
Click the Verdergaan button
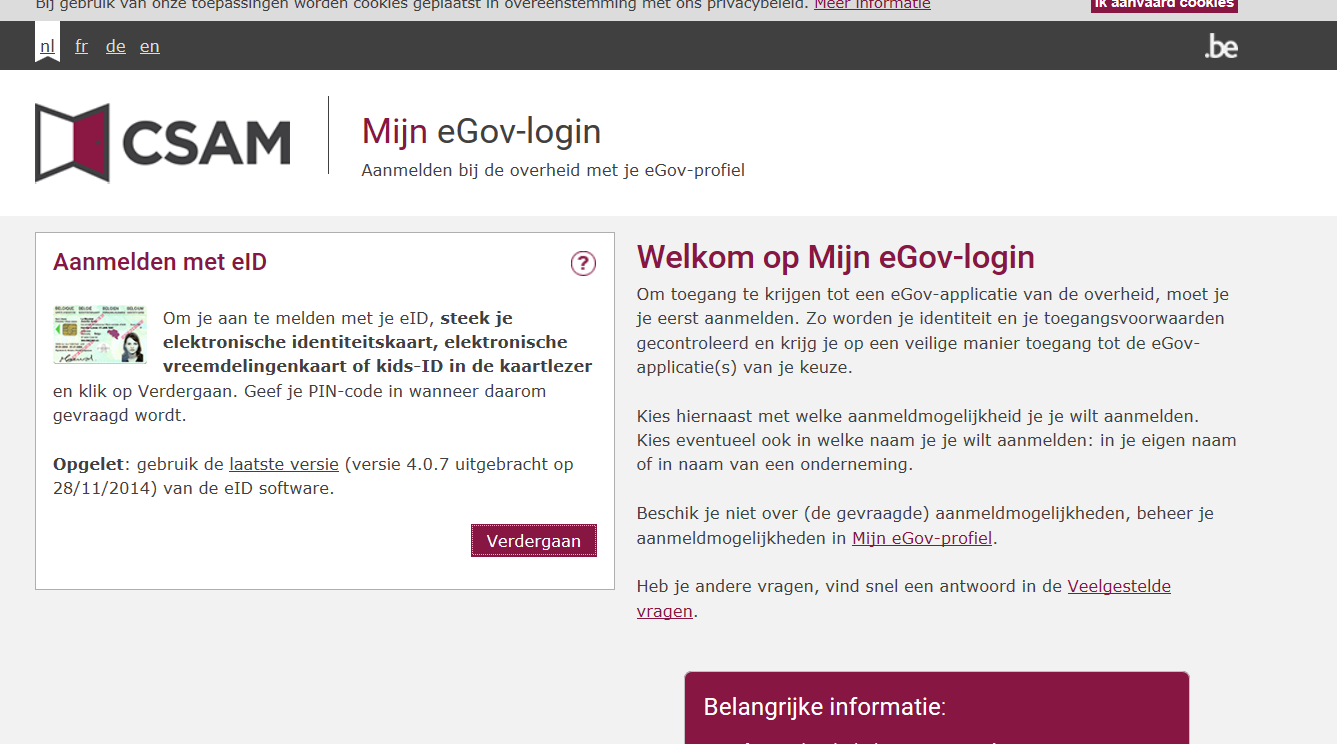click(x=534, y=541)
